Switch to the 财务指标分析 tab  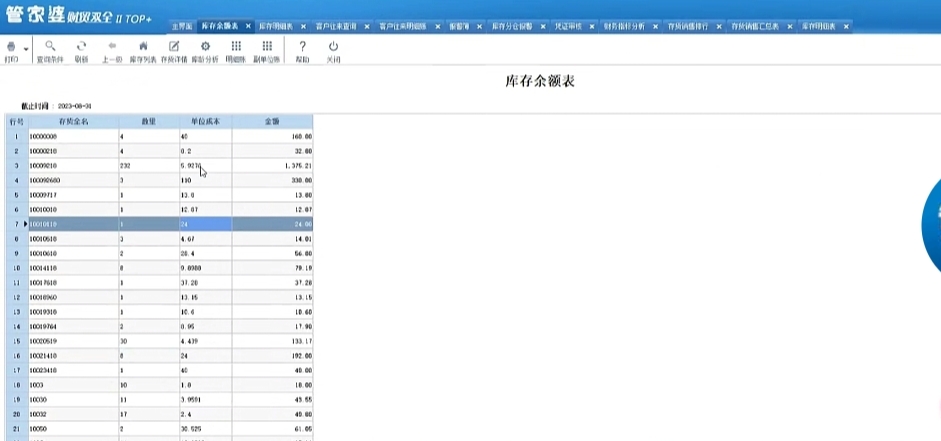(623, 25)
